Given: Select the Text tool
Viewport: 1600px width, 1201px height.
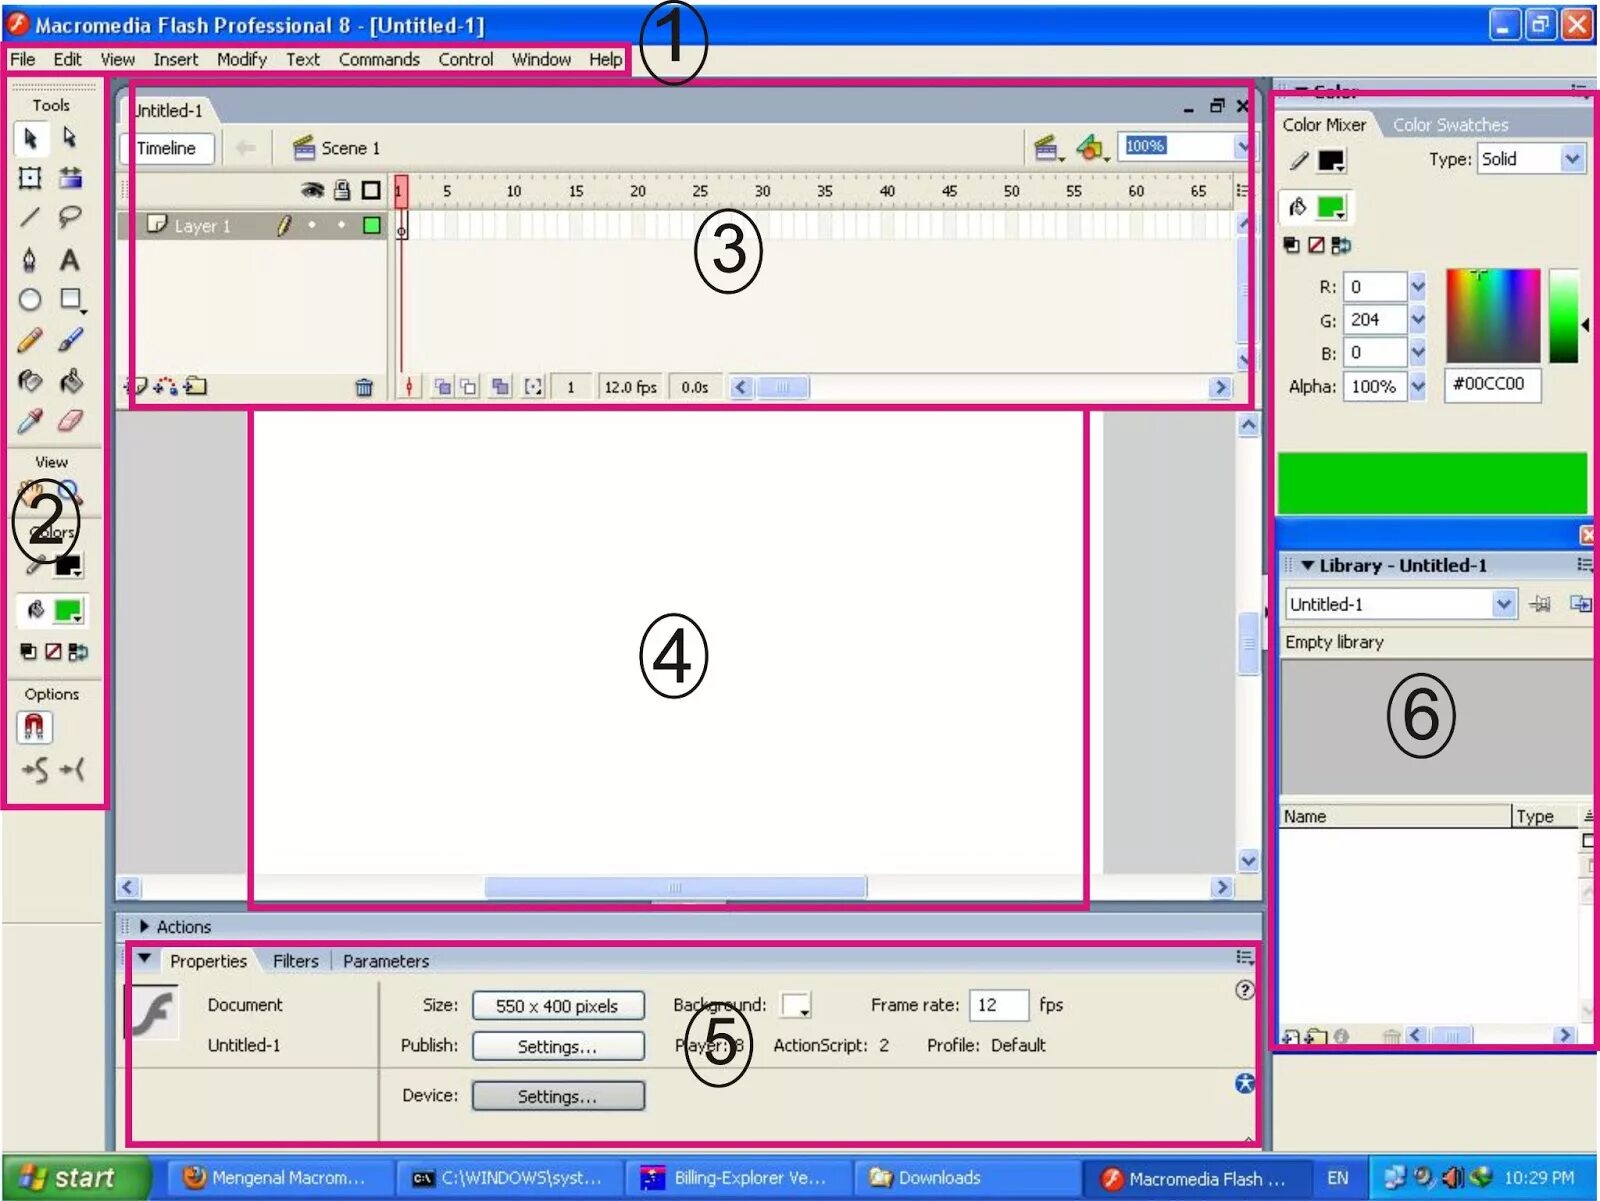Looking at the screenshot, I should click(69, 260).
